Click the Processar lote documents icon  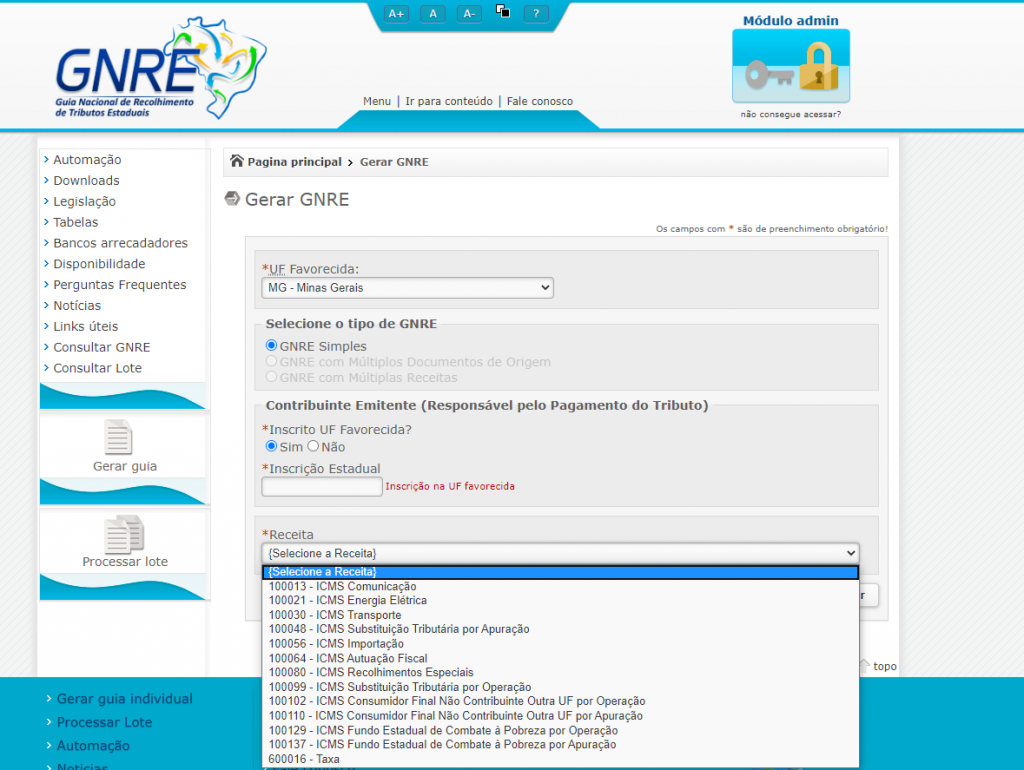[124, 534]
